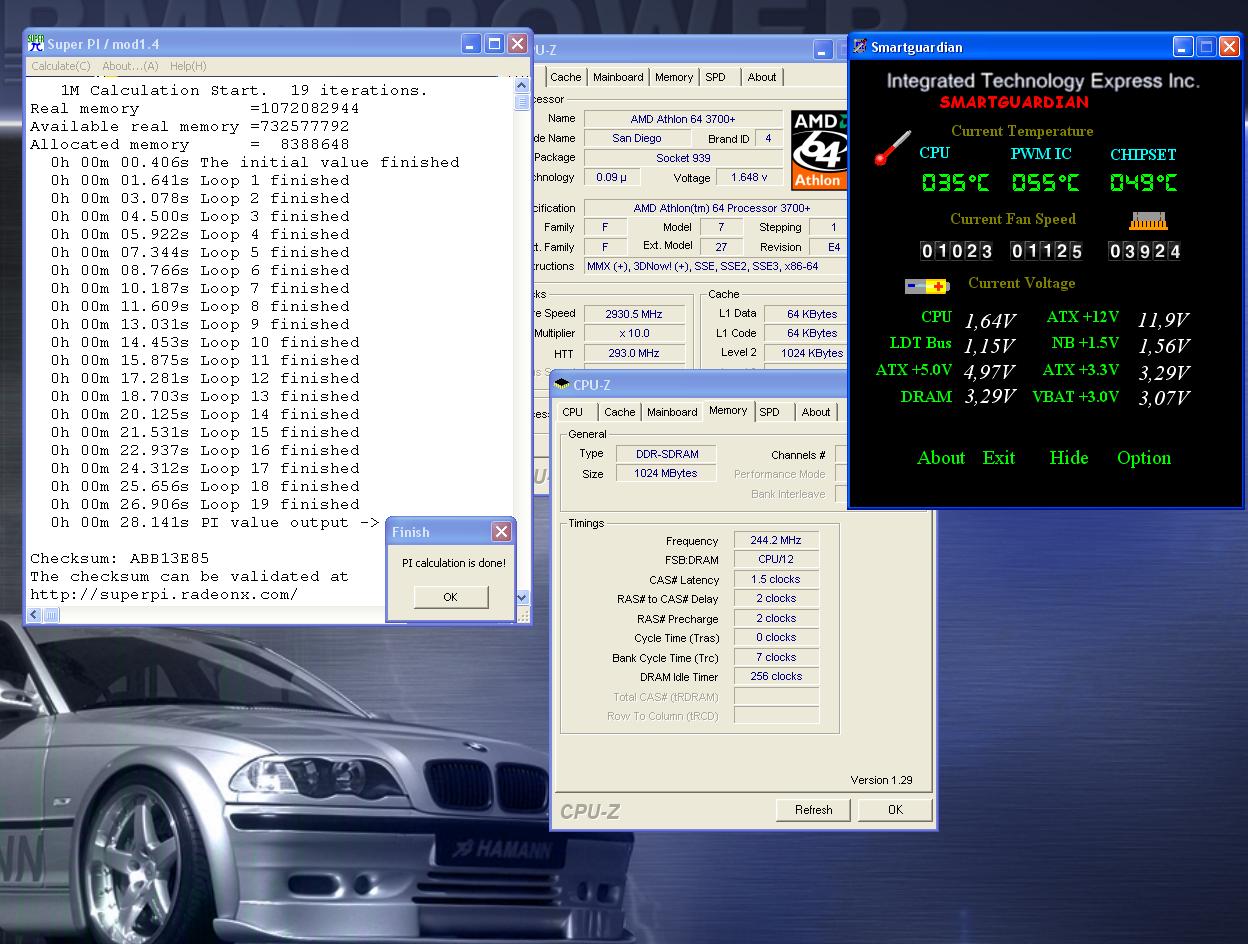The image size is (1248, 944).
Task: Select the Memory tab in front CPU-Z
Action: click(728, 410)
